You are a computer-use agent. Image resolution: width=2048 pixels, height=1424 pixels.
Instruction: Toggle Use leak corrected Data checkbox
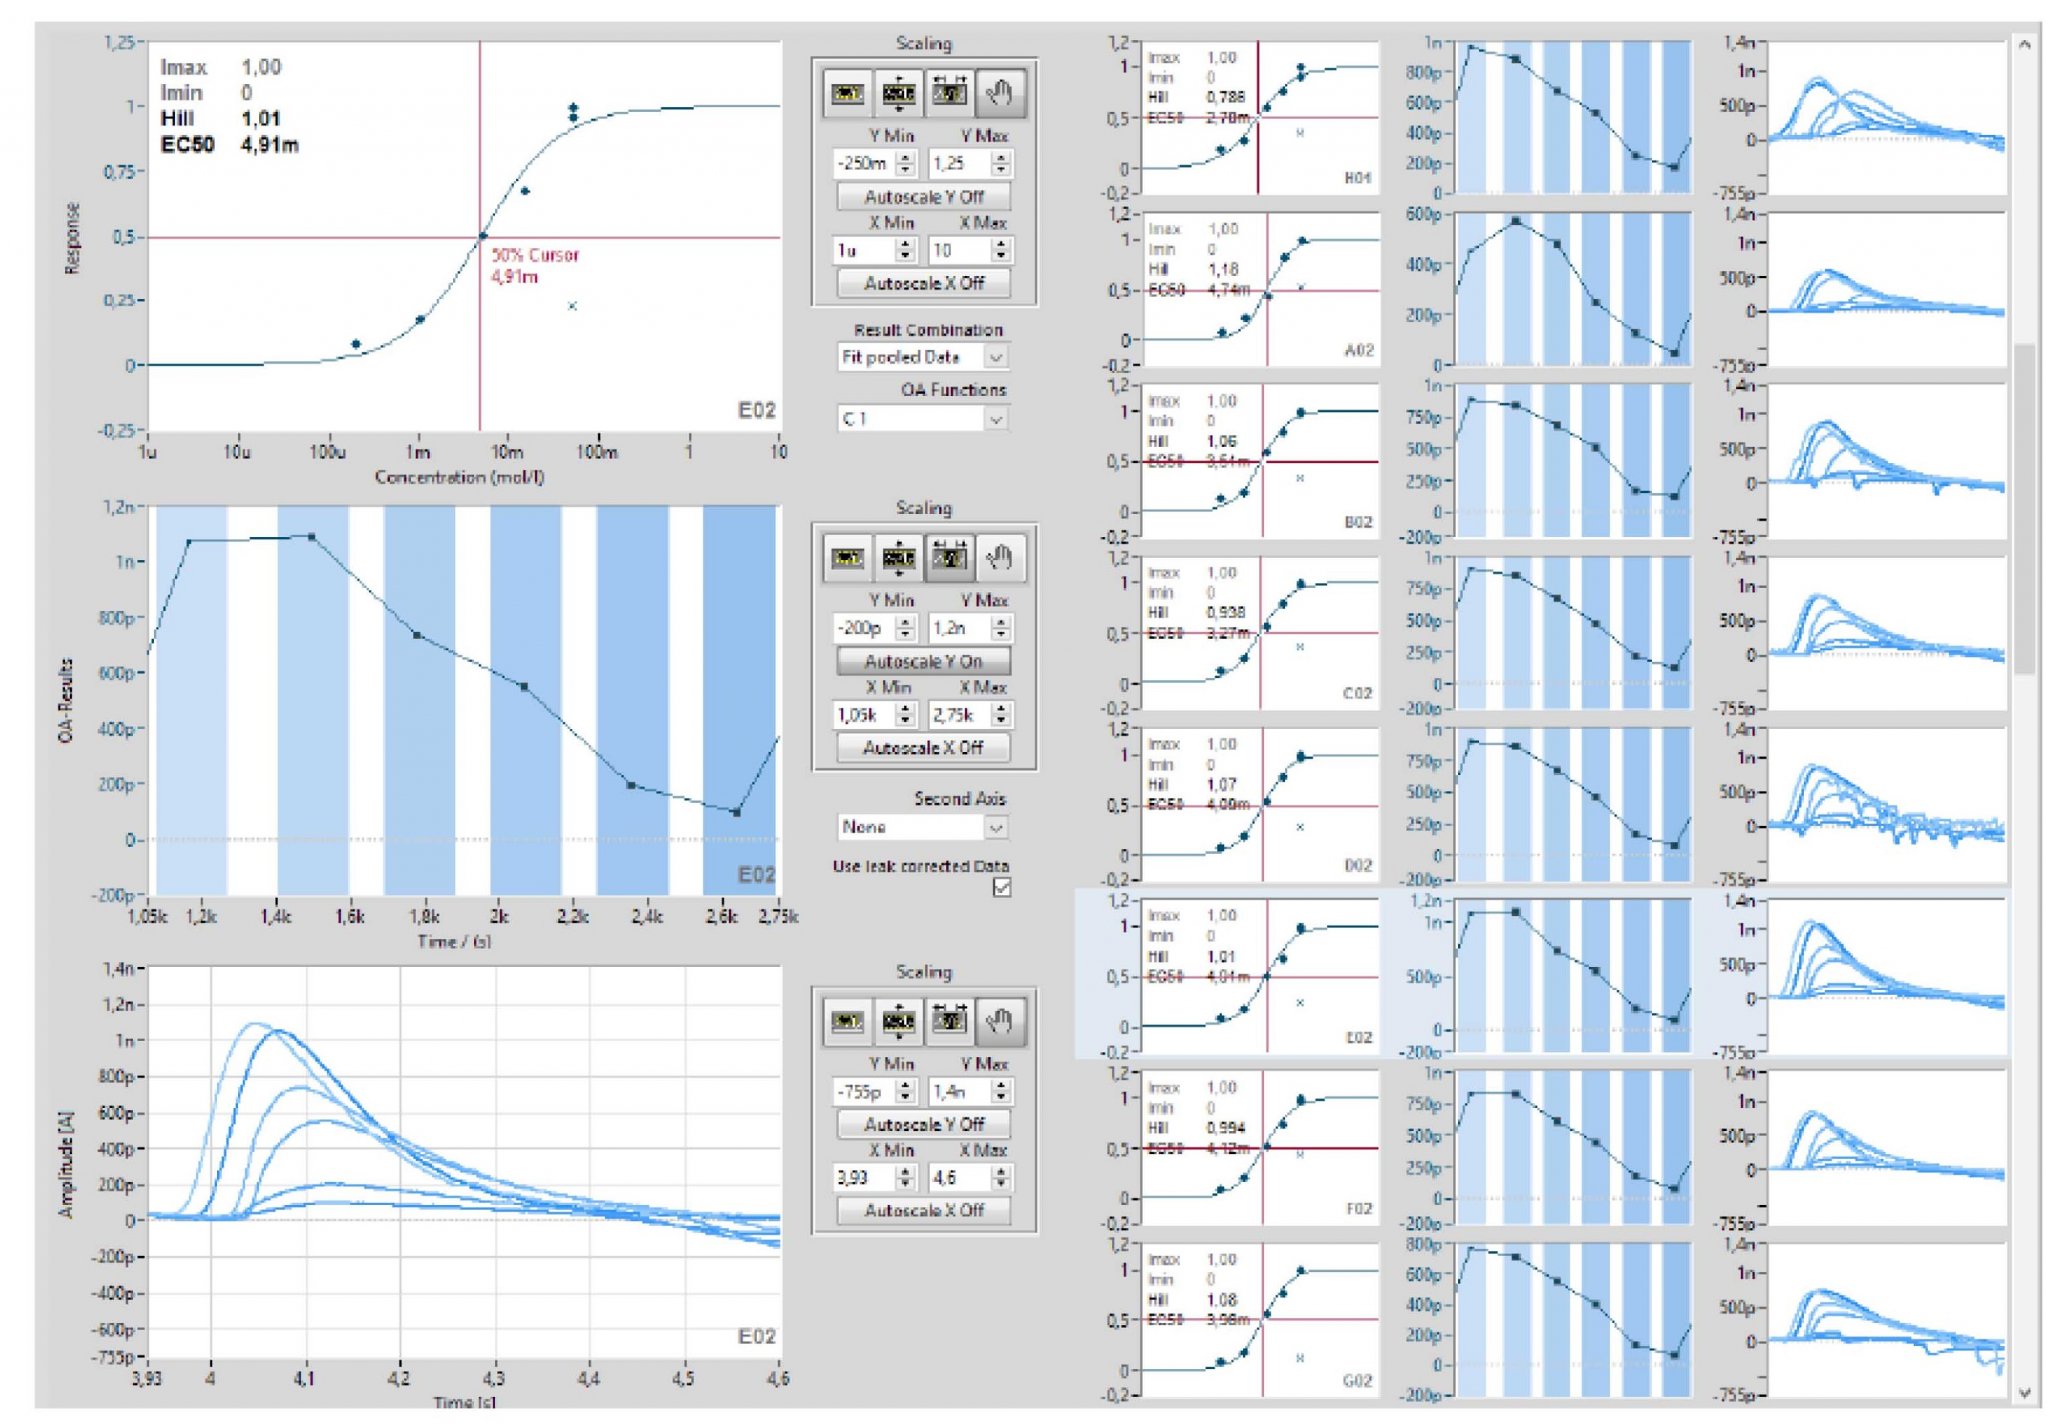[1001, 887]
